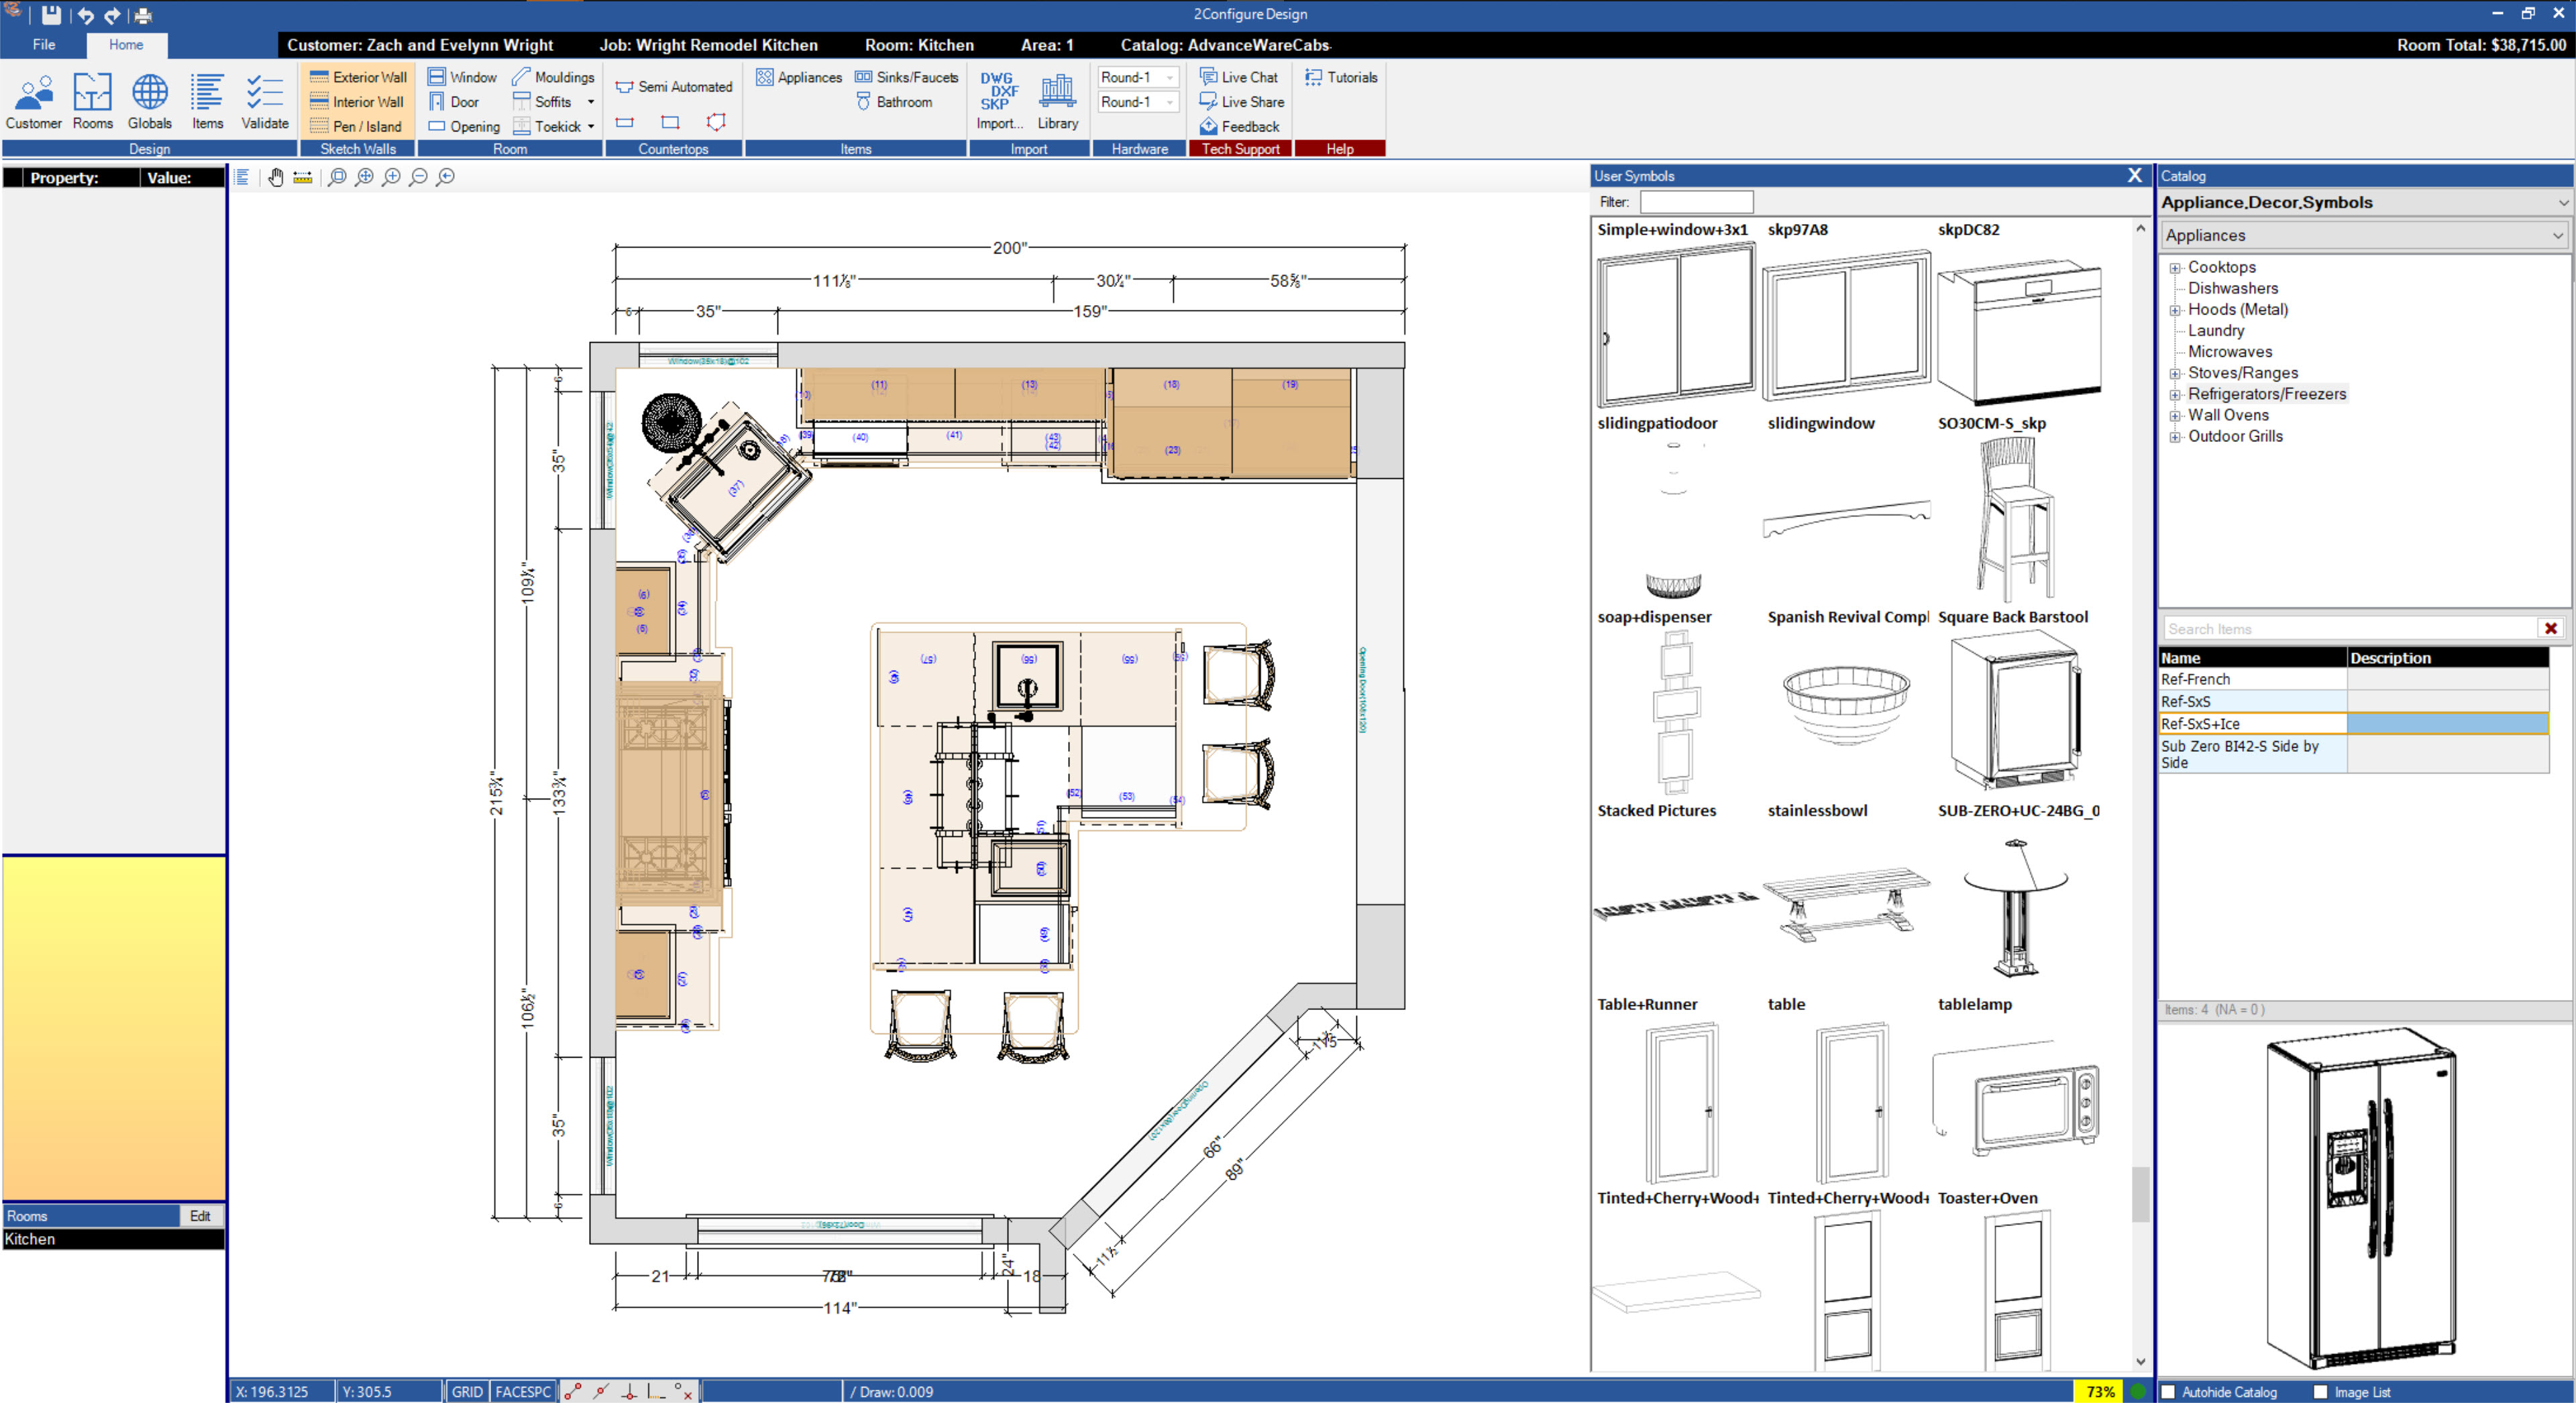
Task: Open the File menu
Action: coord(43,45)
